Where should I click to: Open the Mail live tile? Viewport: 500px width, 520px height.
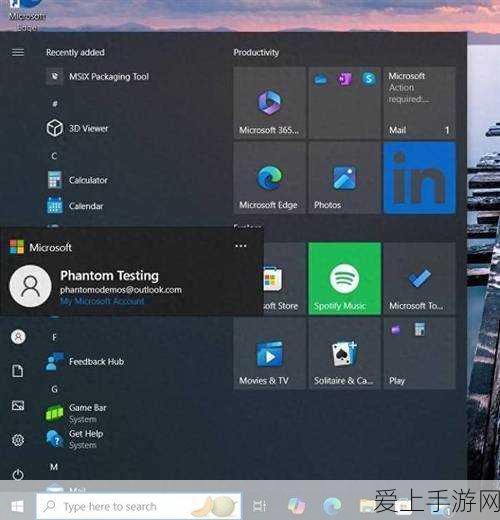(x=419, y=102)
